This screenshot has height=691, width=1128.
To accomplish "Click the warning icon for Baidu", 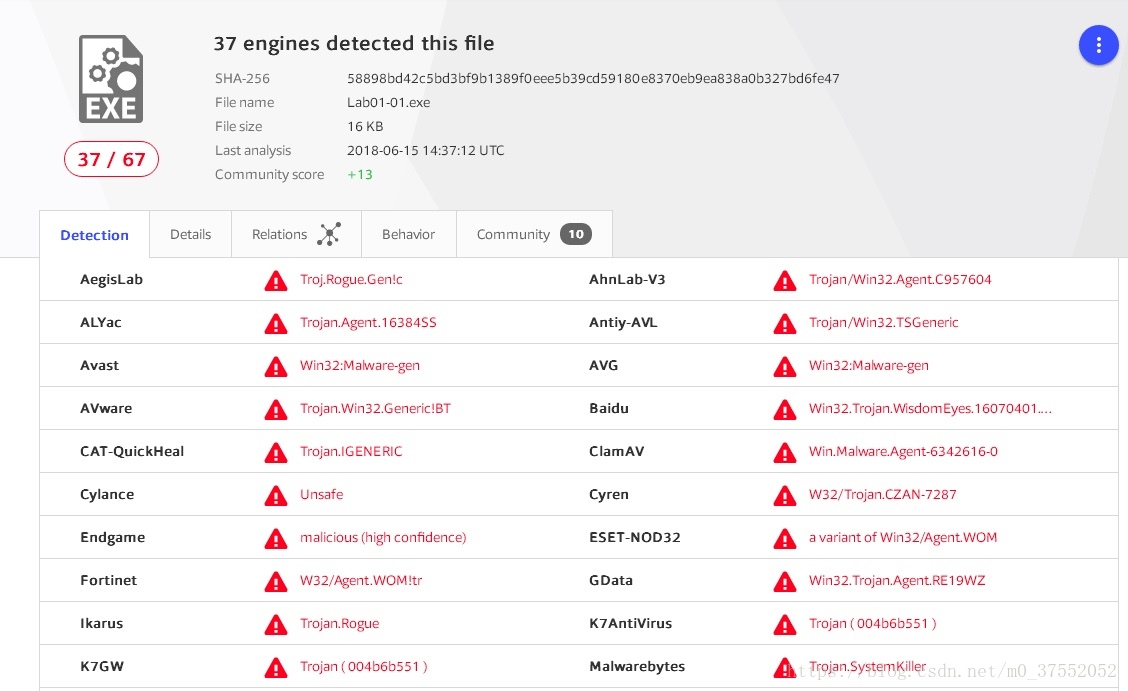I will tap(785, 410).
